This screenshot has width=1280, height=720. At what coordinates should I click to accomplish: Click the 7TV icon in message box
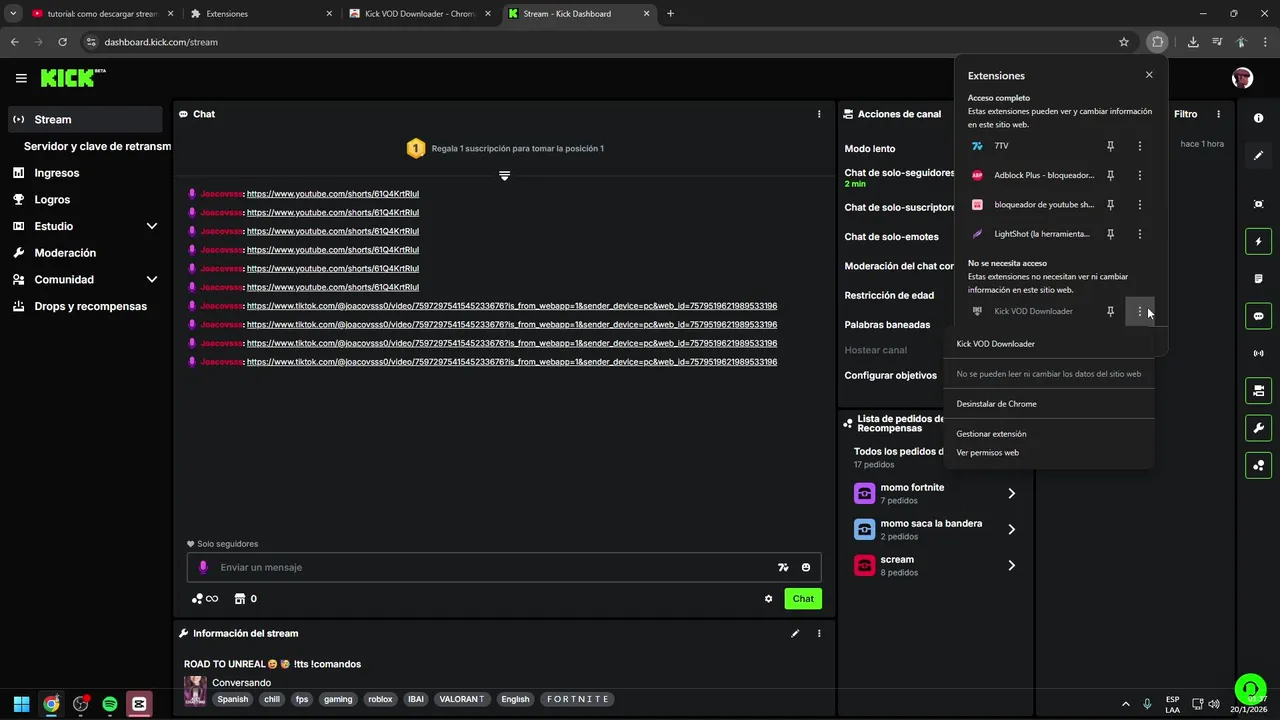783,567
